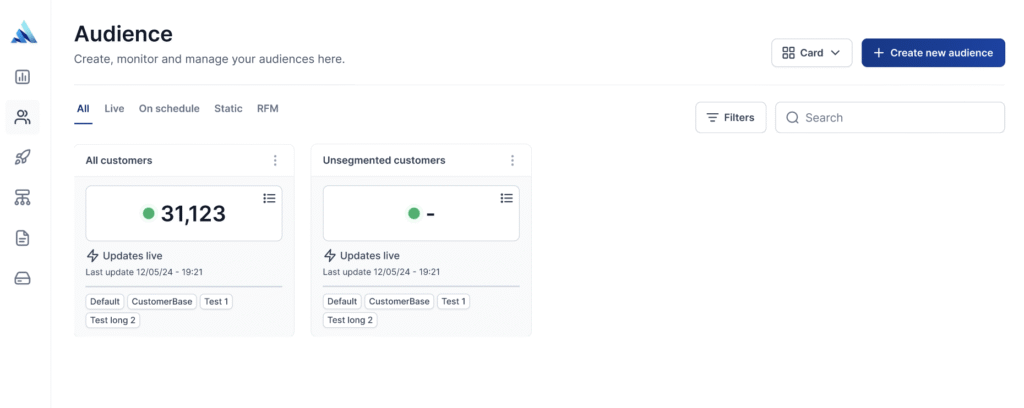Open list icon on Unsegmented customers count box

pyautogui.click(x=506, y=198)
